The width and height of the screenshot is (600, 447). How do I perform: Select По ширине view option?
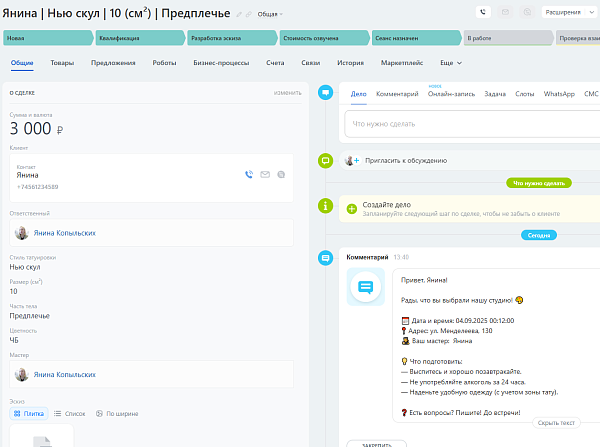[x=117, y=413]
